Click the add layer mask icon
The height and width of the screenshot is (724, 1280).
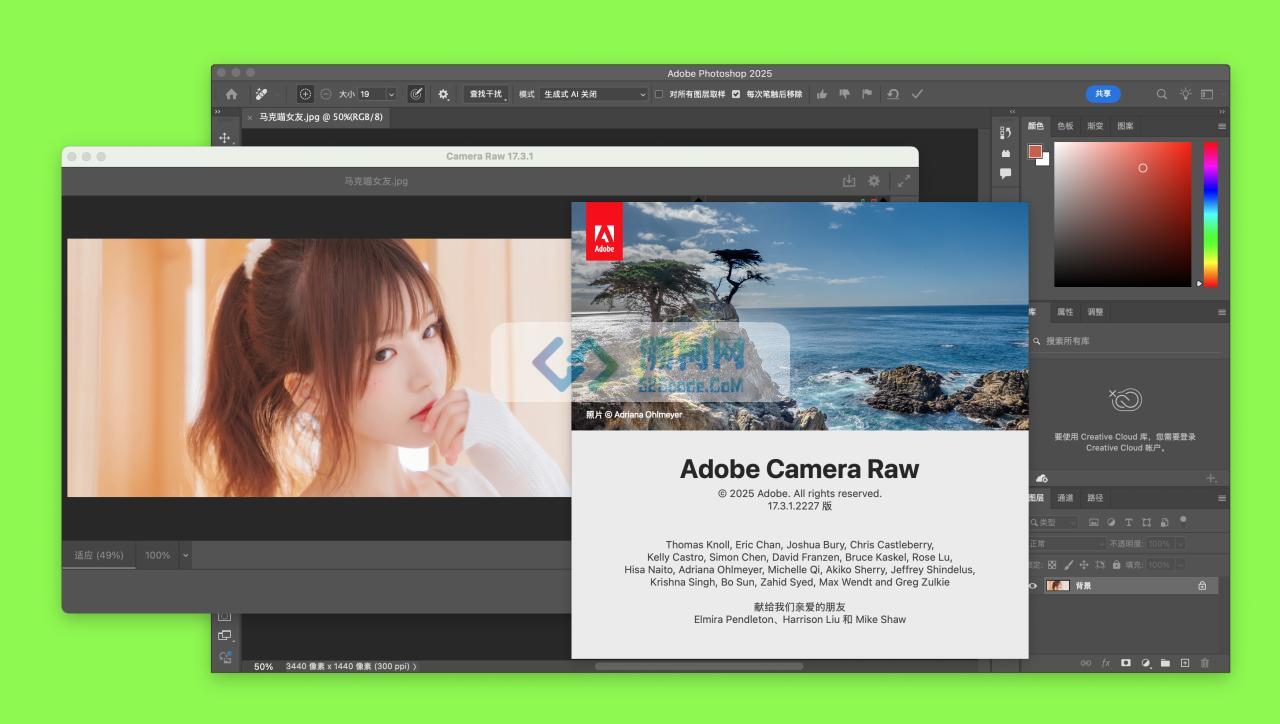(x=1125, y=663)
